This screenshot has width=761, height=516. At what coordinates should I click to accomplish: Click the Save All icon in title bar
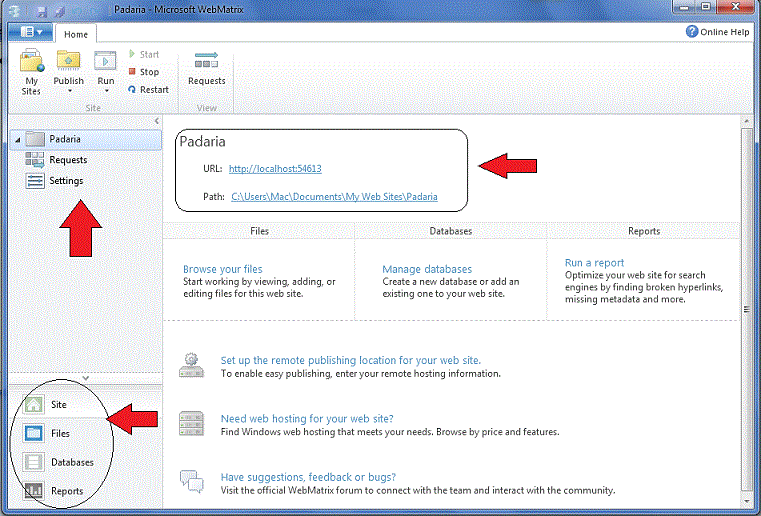[61, 10]
